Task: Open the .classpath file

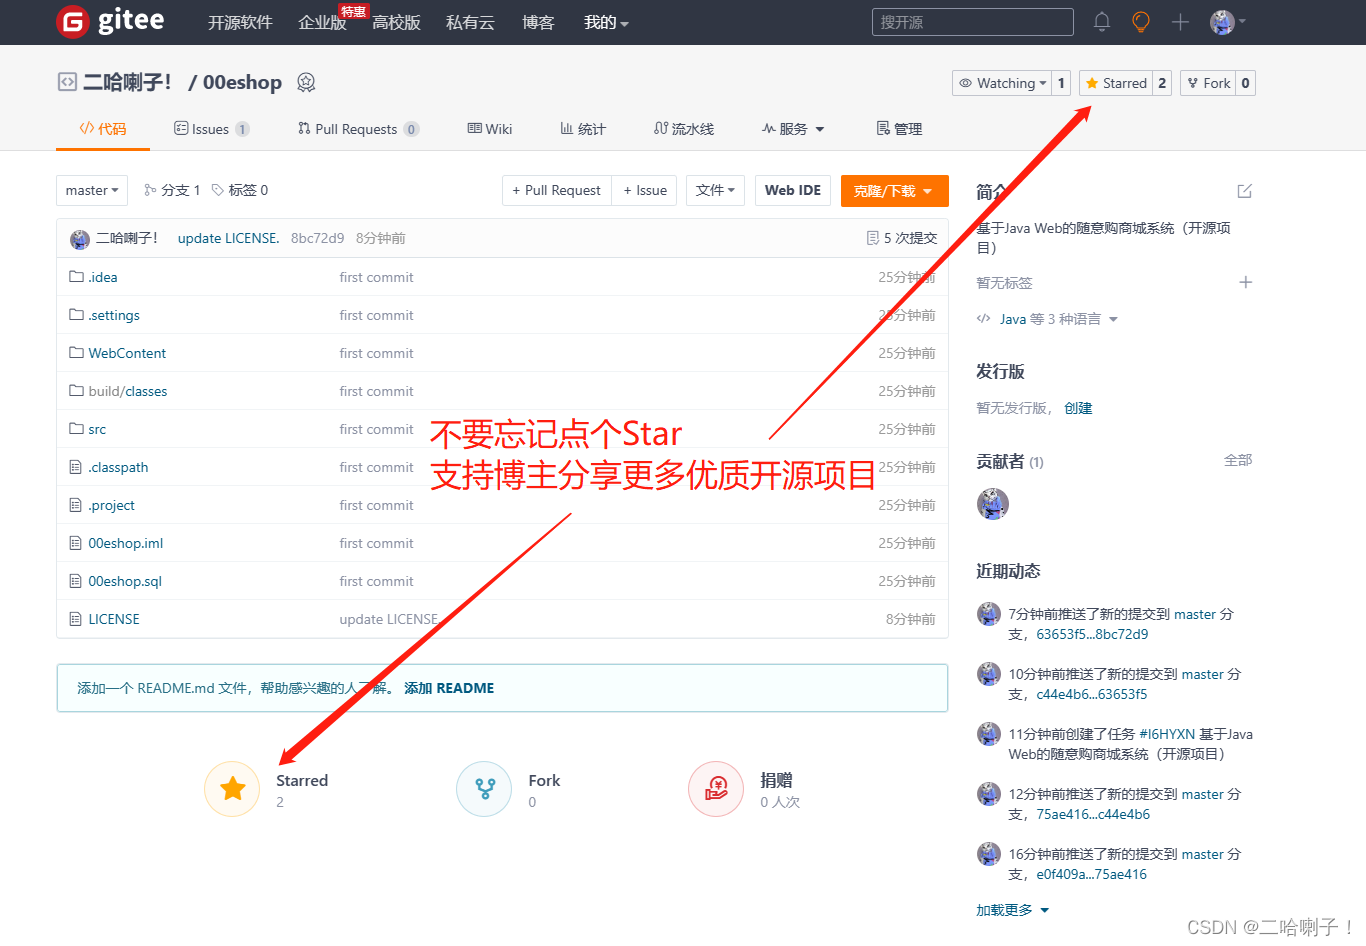Action: point(118,467)
